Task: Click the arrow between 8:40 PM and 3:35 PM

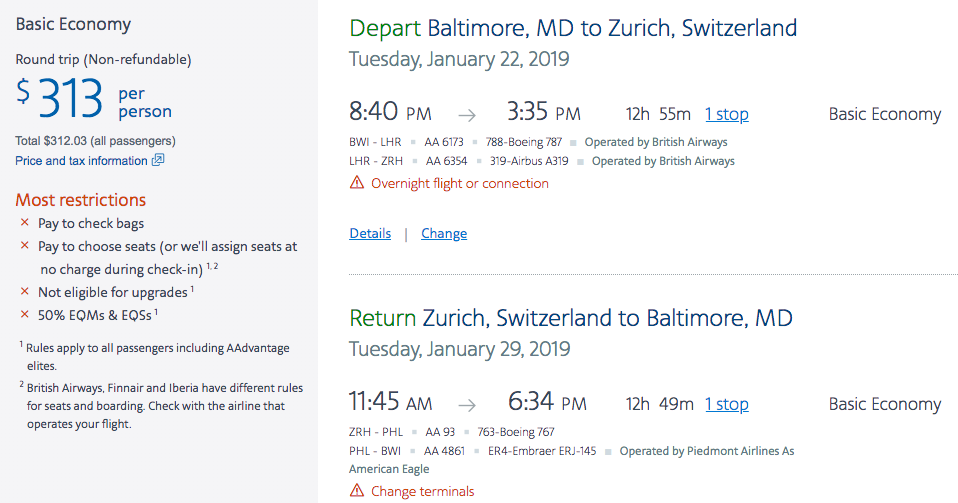Action: click(x=468, y=115)
